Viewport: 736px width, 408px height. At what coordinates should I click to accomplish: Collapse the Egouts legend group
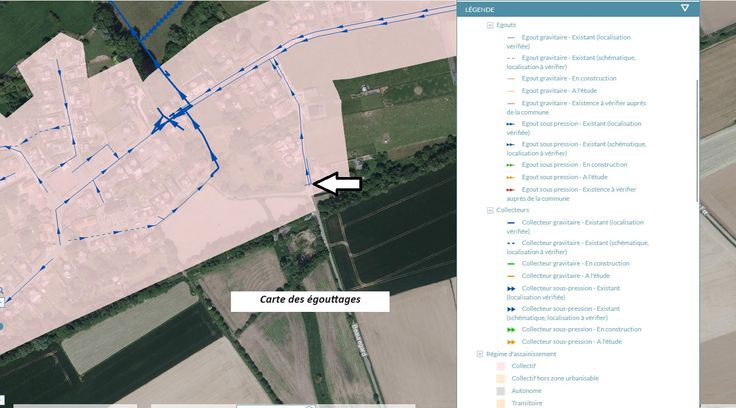click(x=490, y=25)
